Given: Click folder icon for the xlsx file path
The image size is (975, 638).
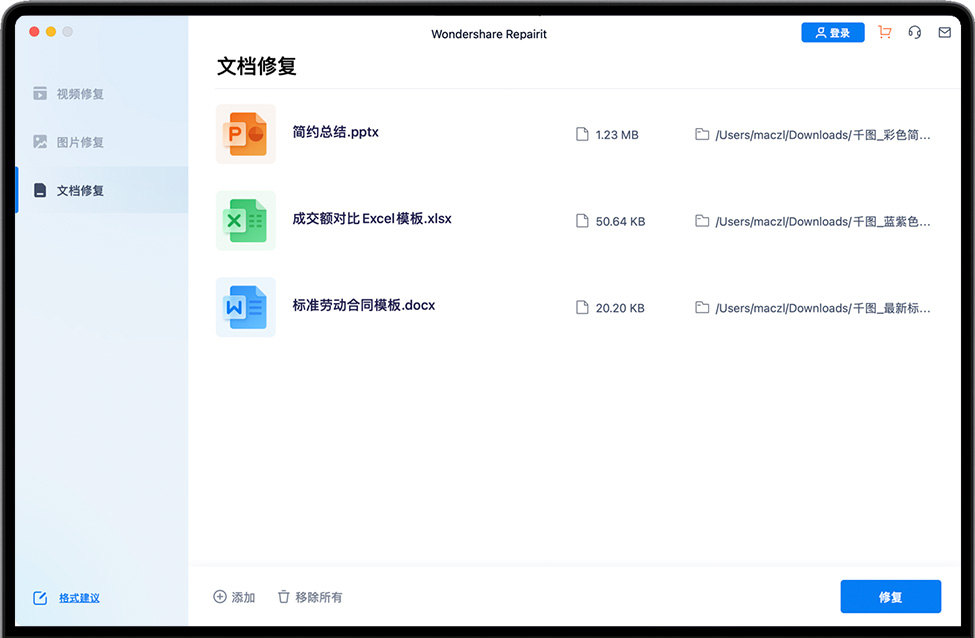Looking at the screenshot, I should coord(702,221).
